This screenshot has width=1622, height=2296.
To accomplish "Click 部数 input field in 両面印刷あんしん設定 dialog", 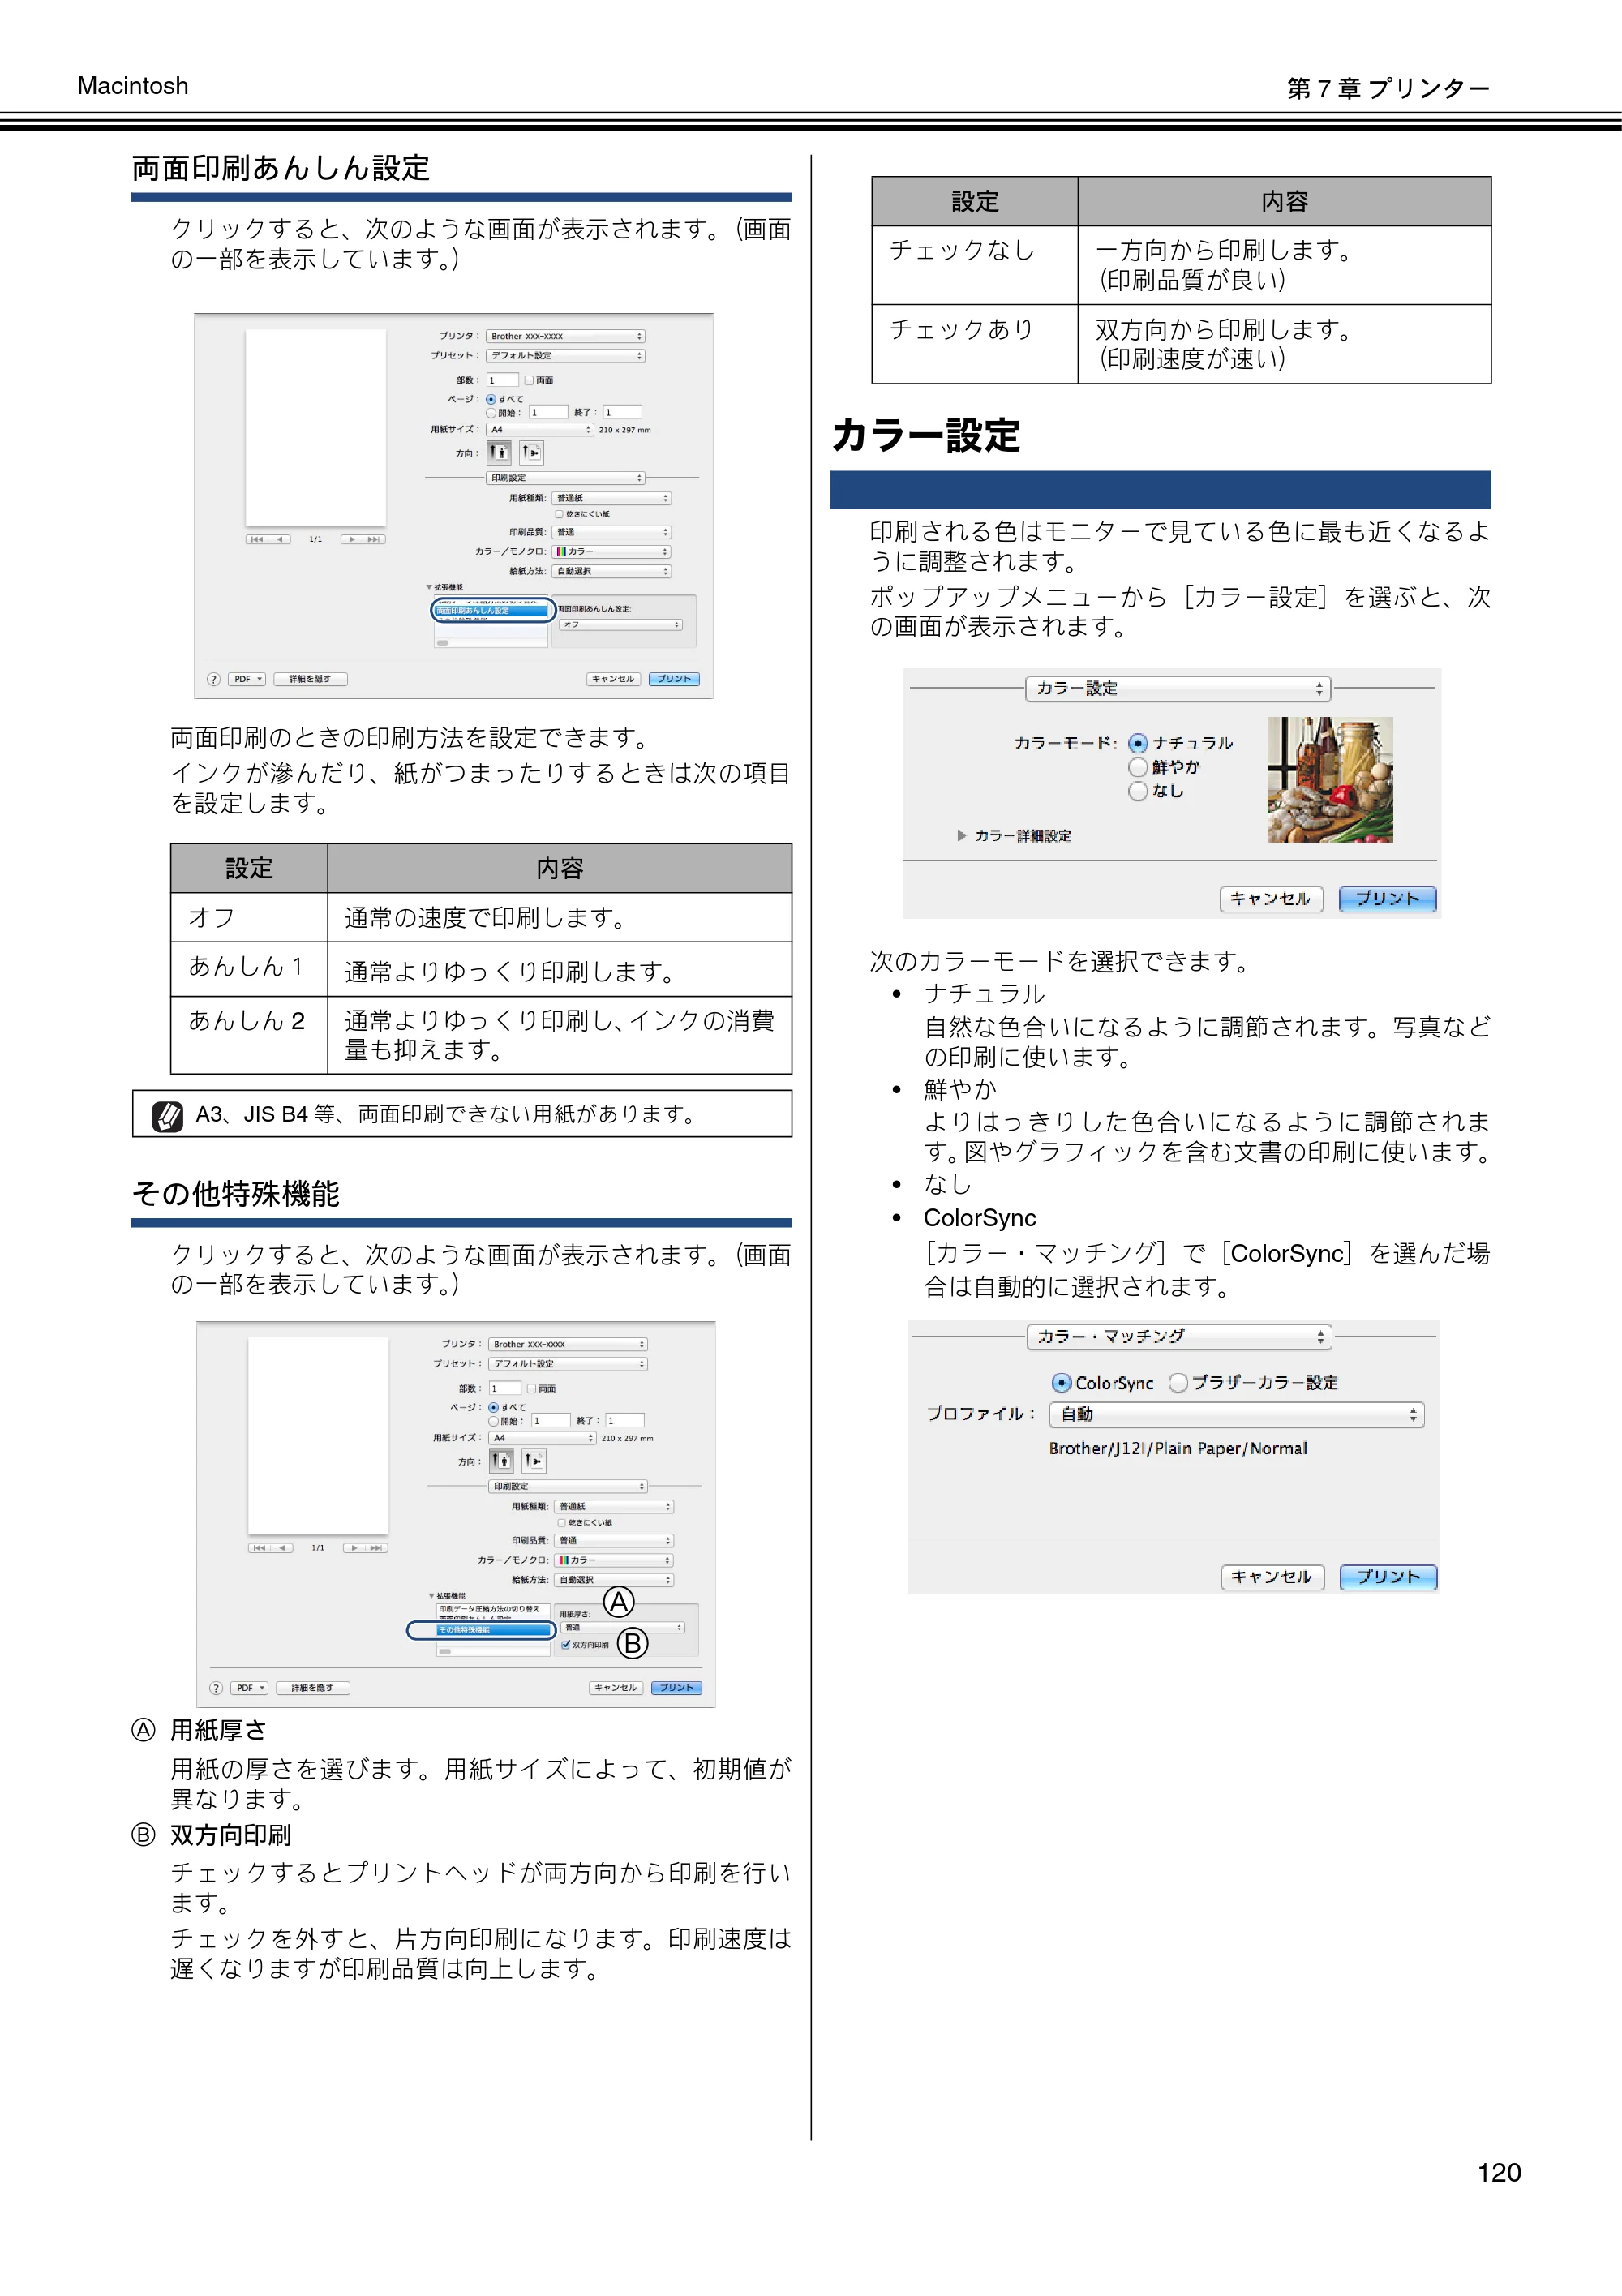I will pos(502,380).
